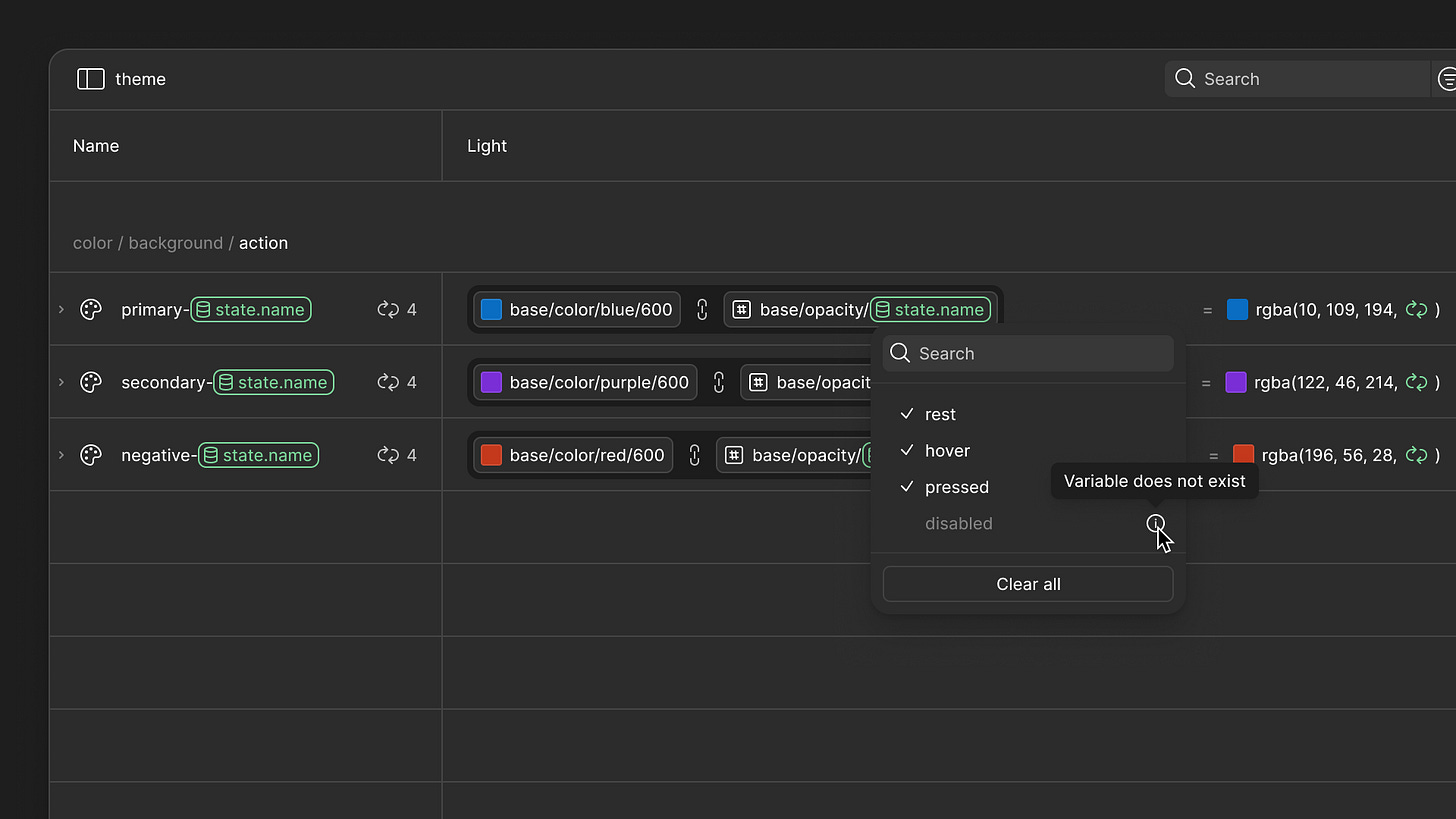Toggle the pressed state checkmark
The image size is (1456, 819).
coord(907,487)
